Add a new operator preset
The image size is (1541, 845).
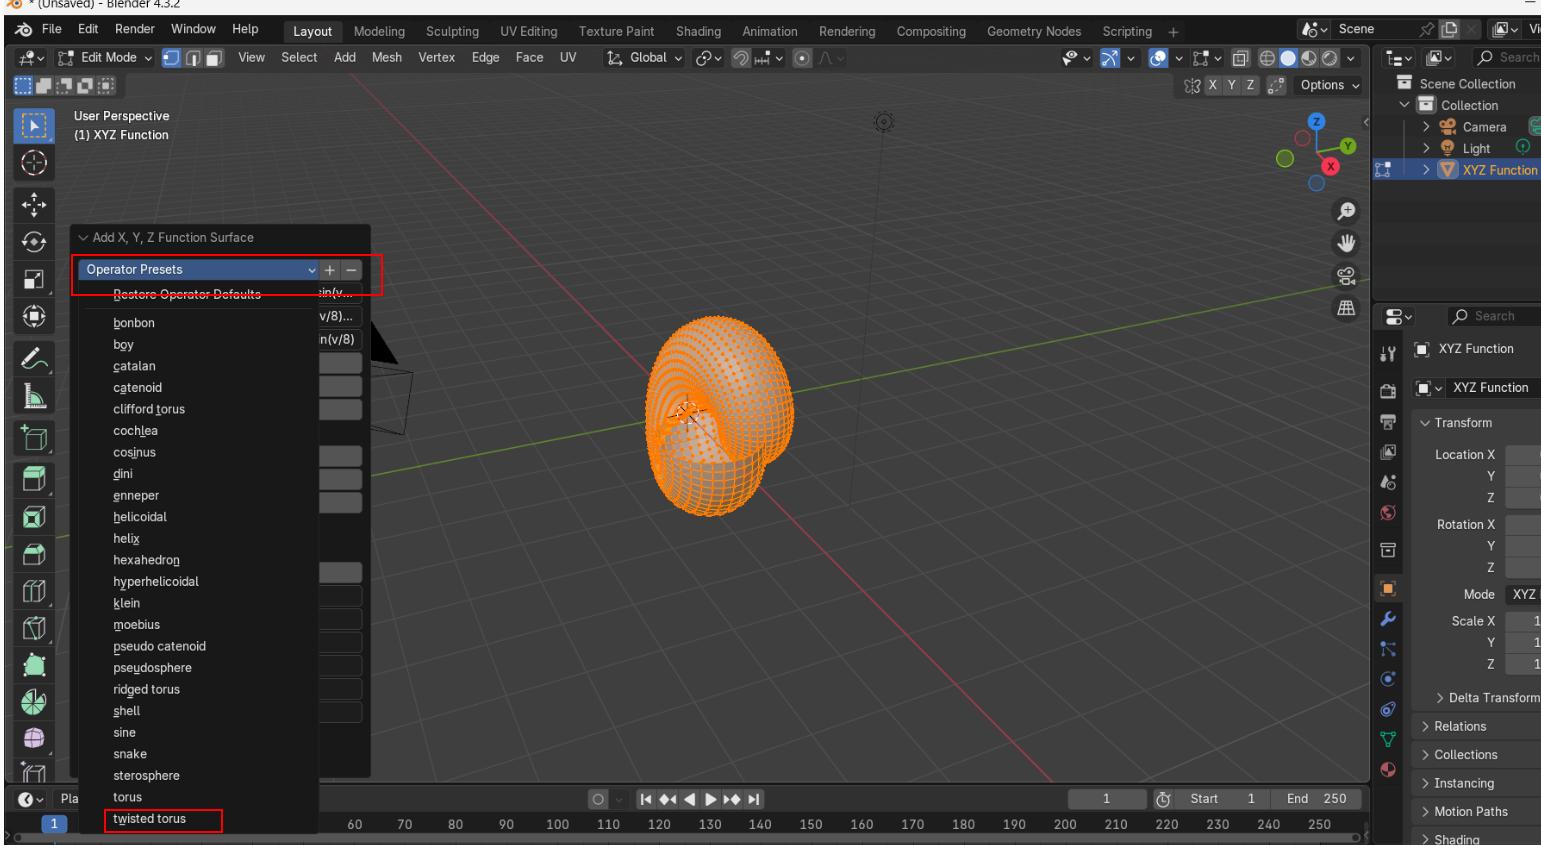tap(330, 269)
